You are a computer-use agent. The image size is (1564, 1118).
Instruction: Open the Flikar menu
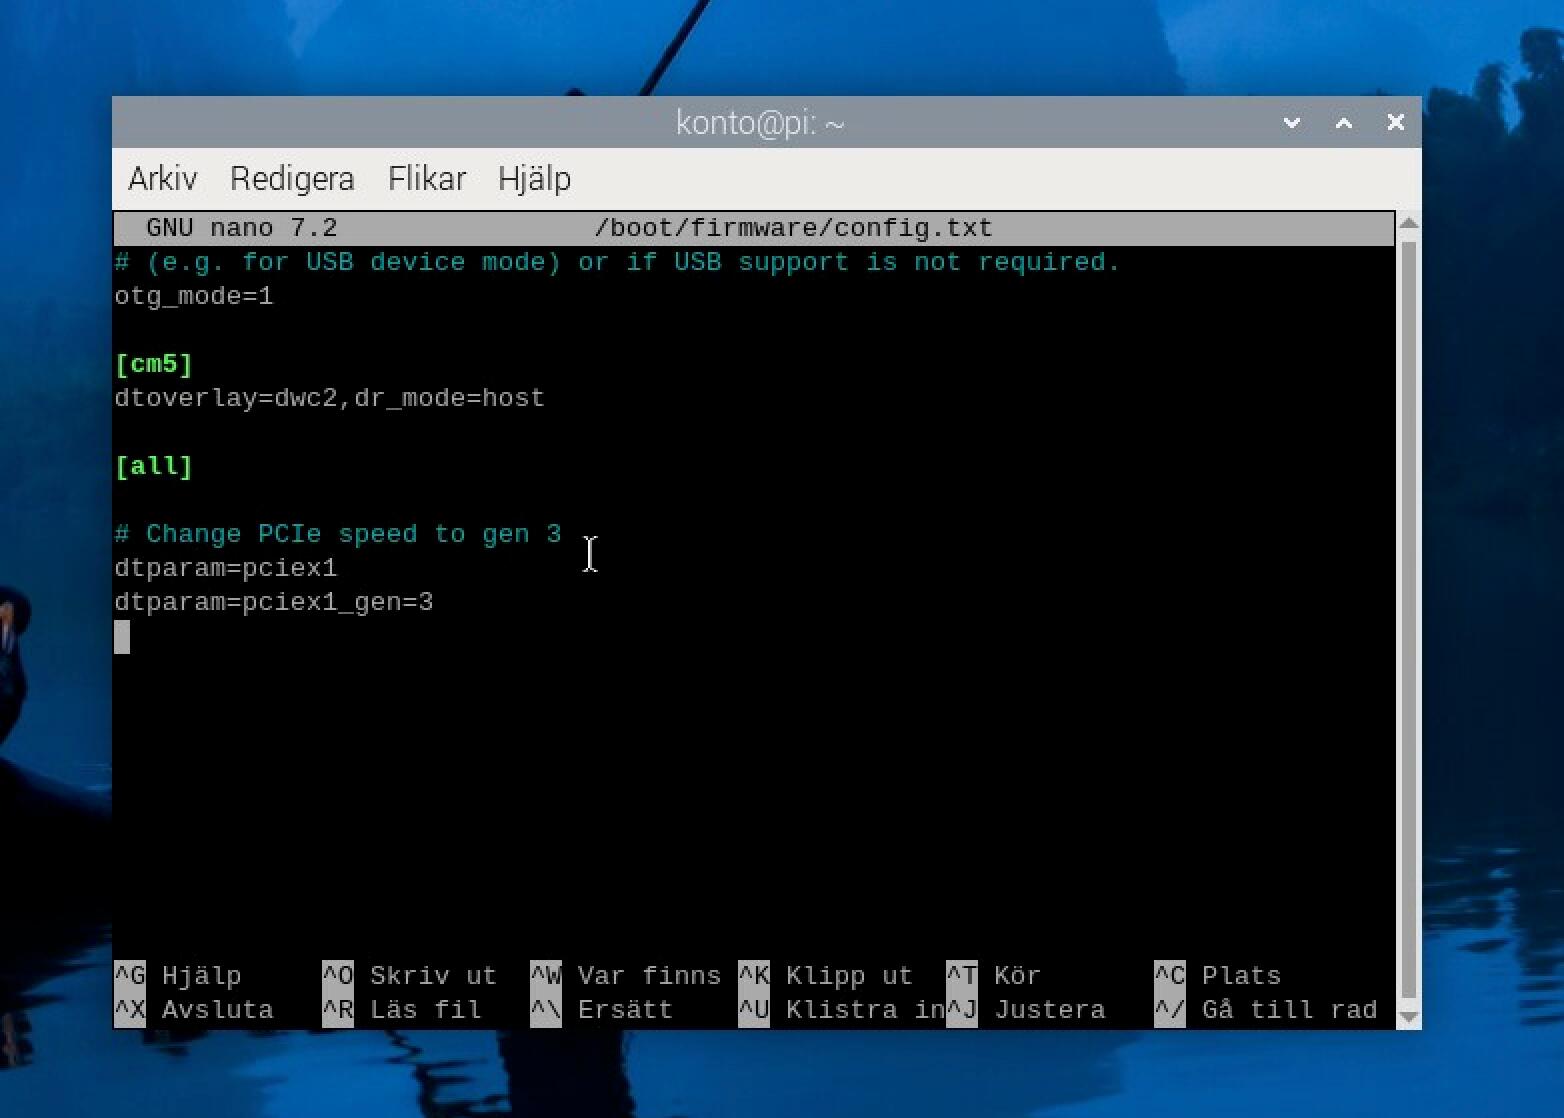[426, 178]
